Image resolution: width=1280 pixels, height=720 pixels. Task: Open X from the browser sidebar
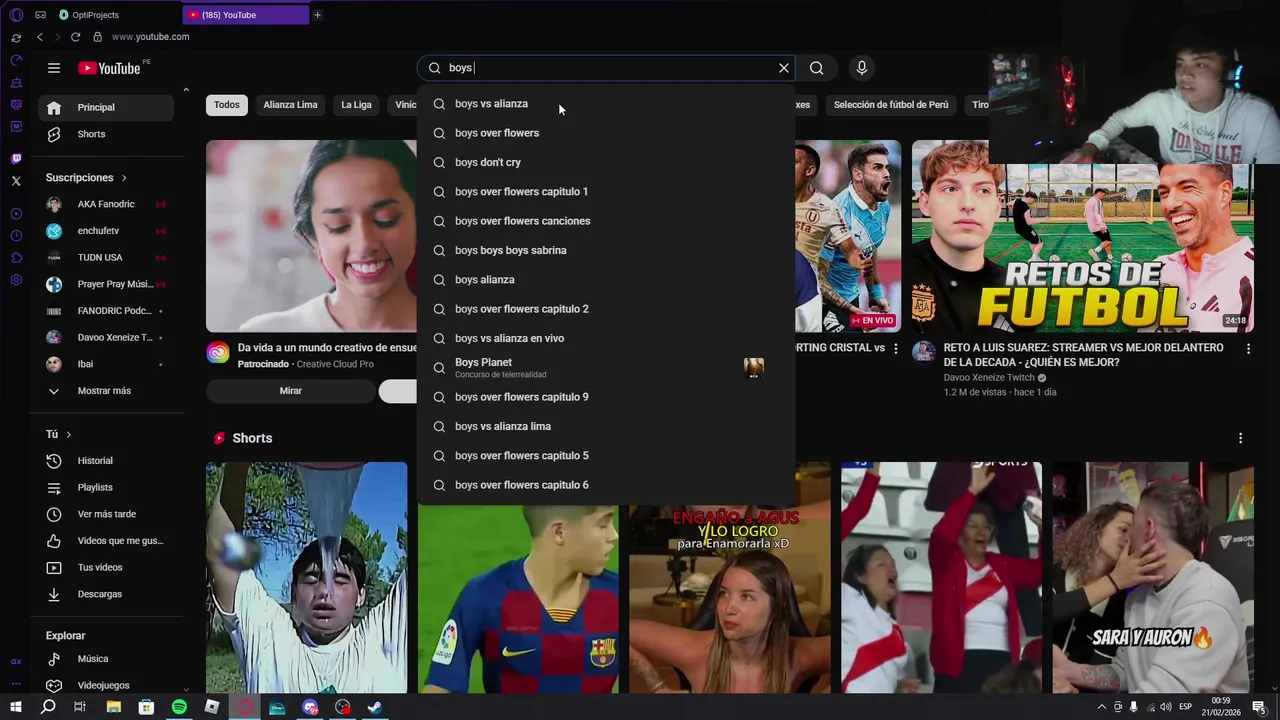coord(16,181)
